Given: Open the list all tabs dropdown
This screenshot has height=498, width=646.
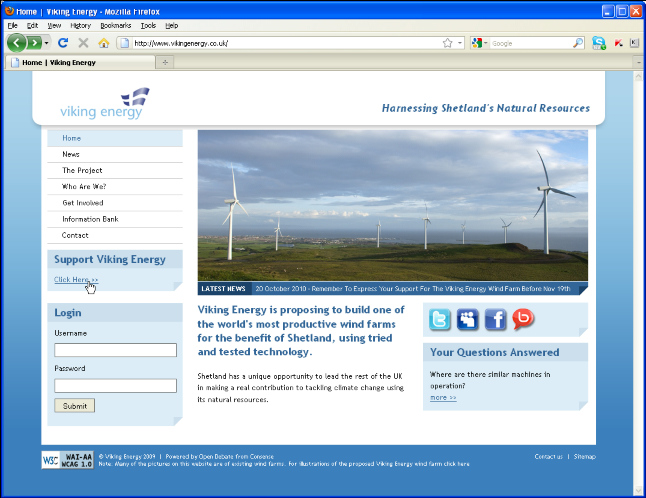Looking at the screenshot, I should [639, 62].
